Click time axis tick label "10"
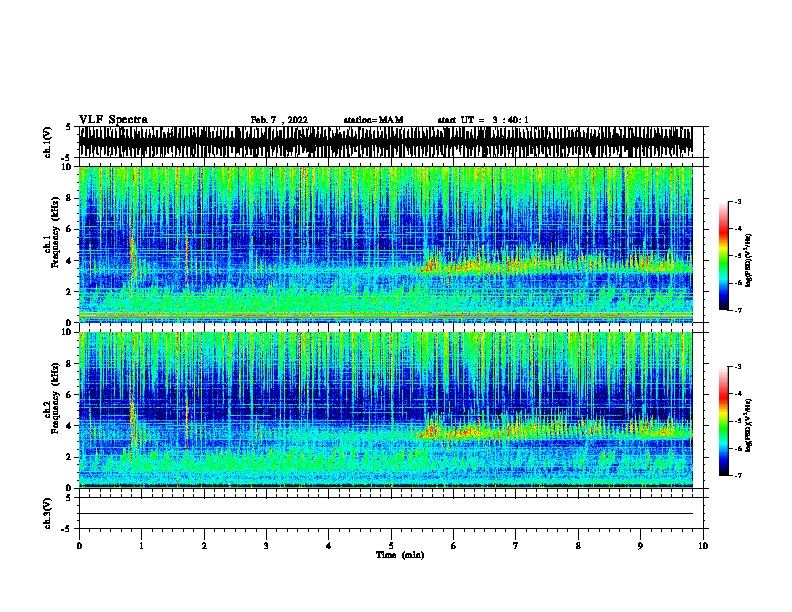792x612 pixels. tap(703, 546)
